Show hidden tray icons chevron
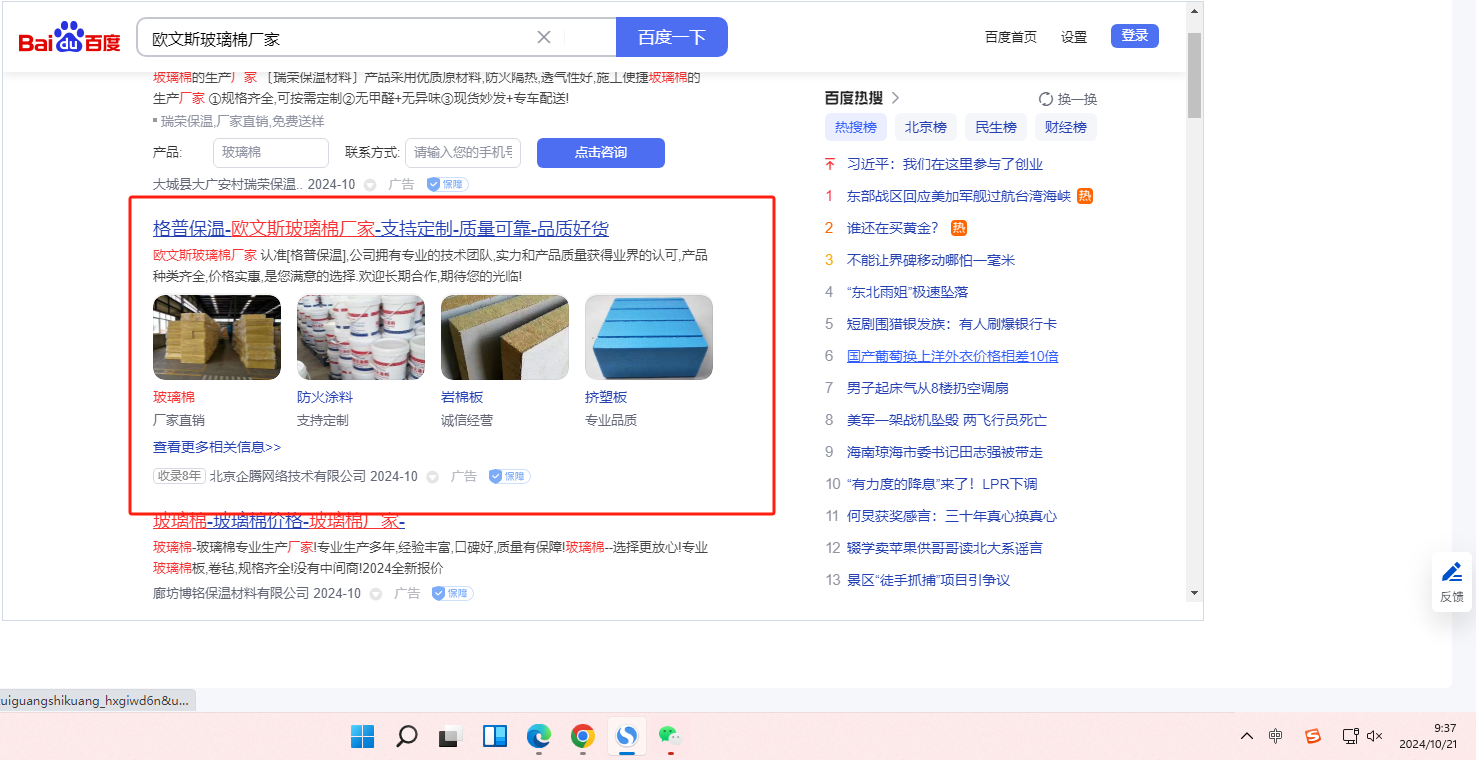This screenshot has width=1476, height=760. [1246, 736]
